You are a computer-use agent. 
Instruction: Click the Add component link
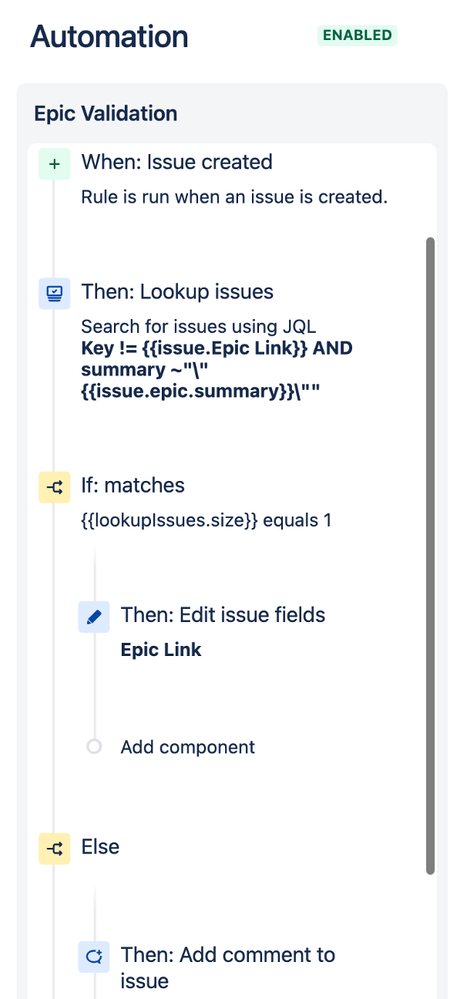click(x=187, y=747)
